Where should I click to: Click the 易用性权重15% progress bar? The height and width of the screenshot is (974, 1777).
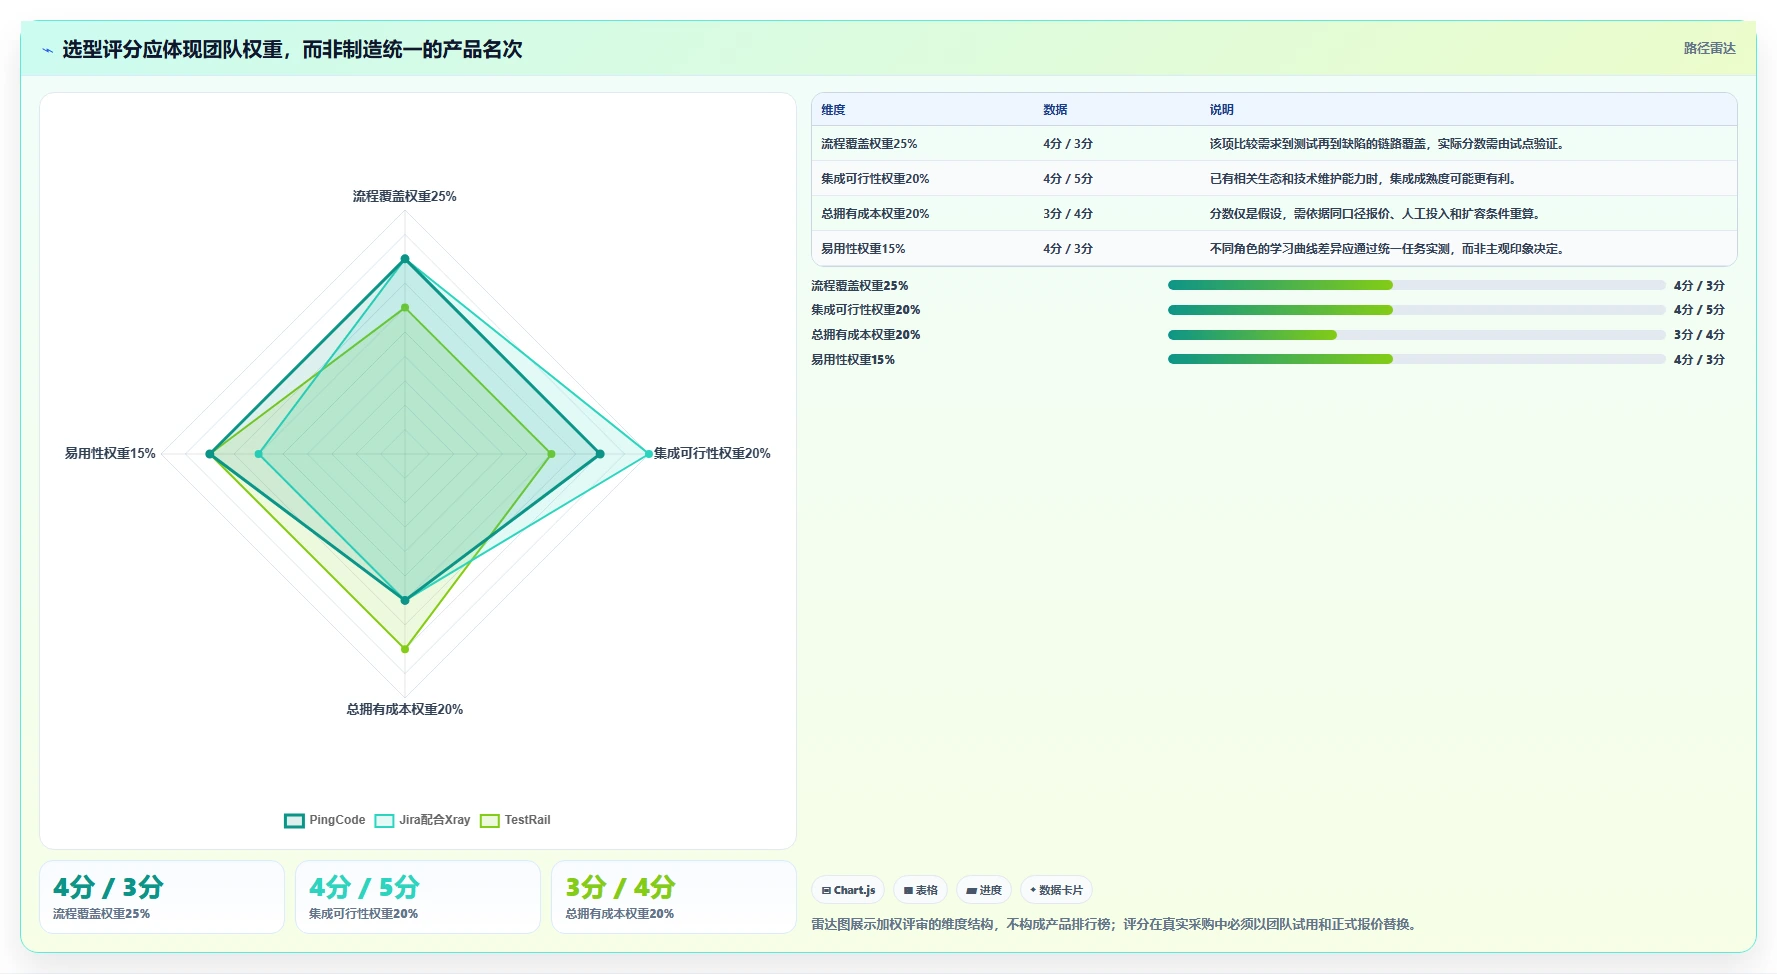coord(1416,359)
